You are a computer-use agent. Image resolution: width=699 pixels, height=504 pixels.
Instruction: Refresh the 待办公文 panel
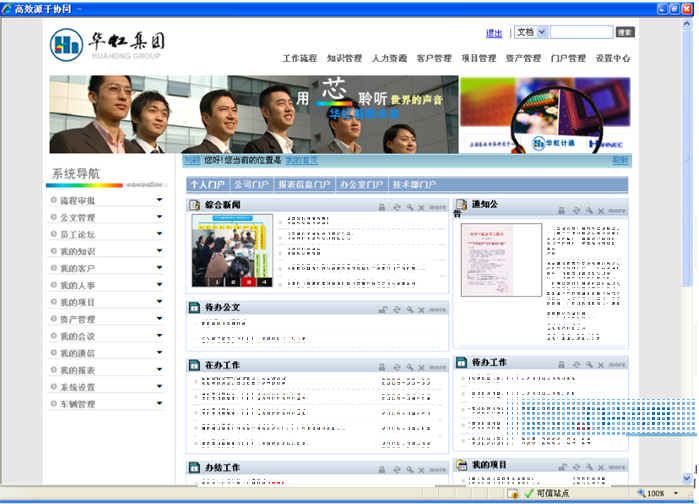click(x=396, y=310)
